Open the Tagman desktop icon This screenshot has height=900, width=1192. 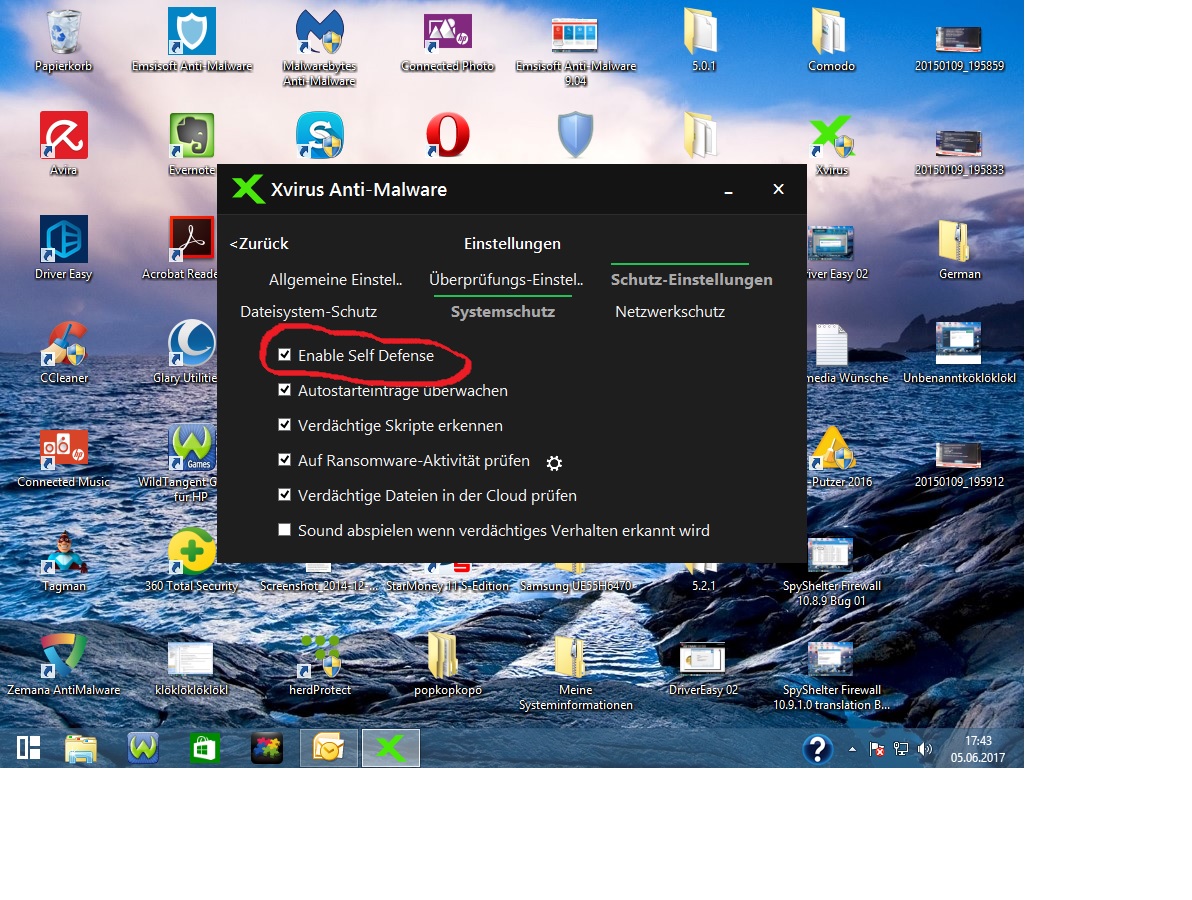[64, 552]
